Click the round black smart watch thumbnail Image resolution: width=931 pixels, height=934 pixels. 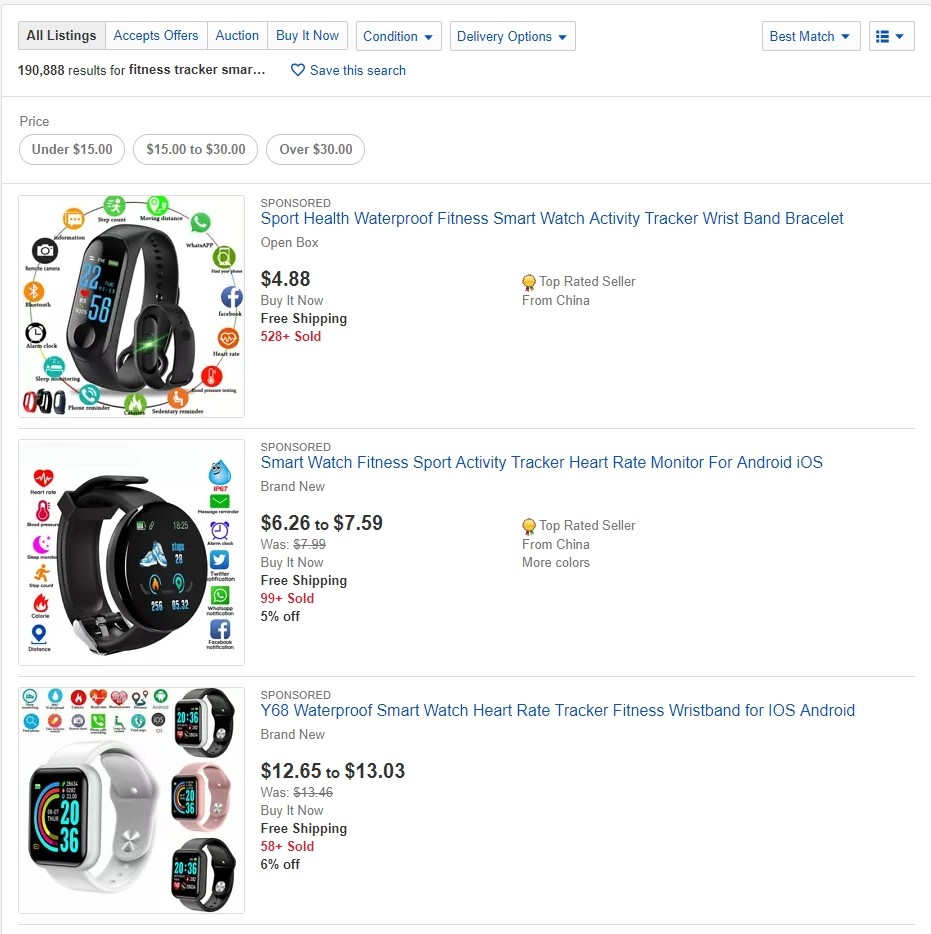(x=132, y=552)
